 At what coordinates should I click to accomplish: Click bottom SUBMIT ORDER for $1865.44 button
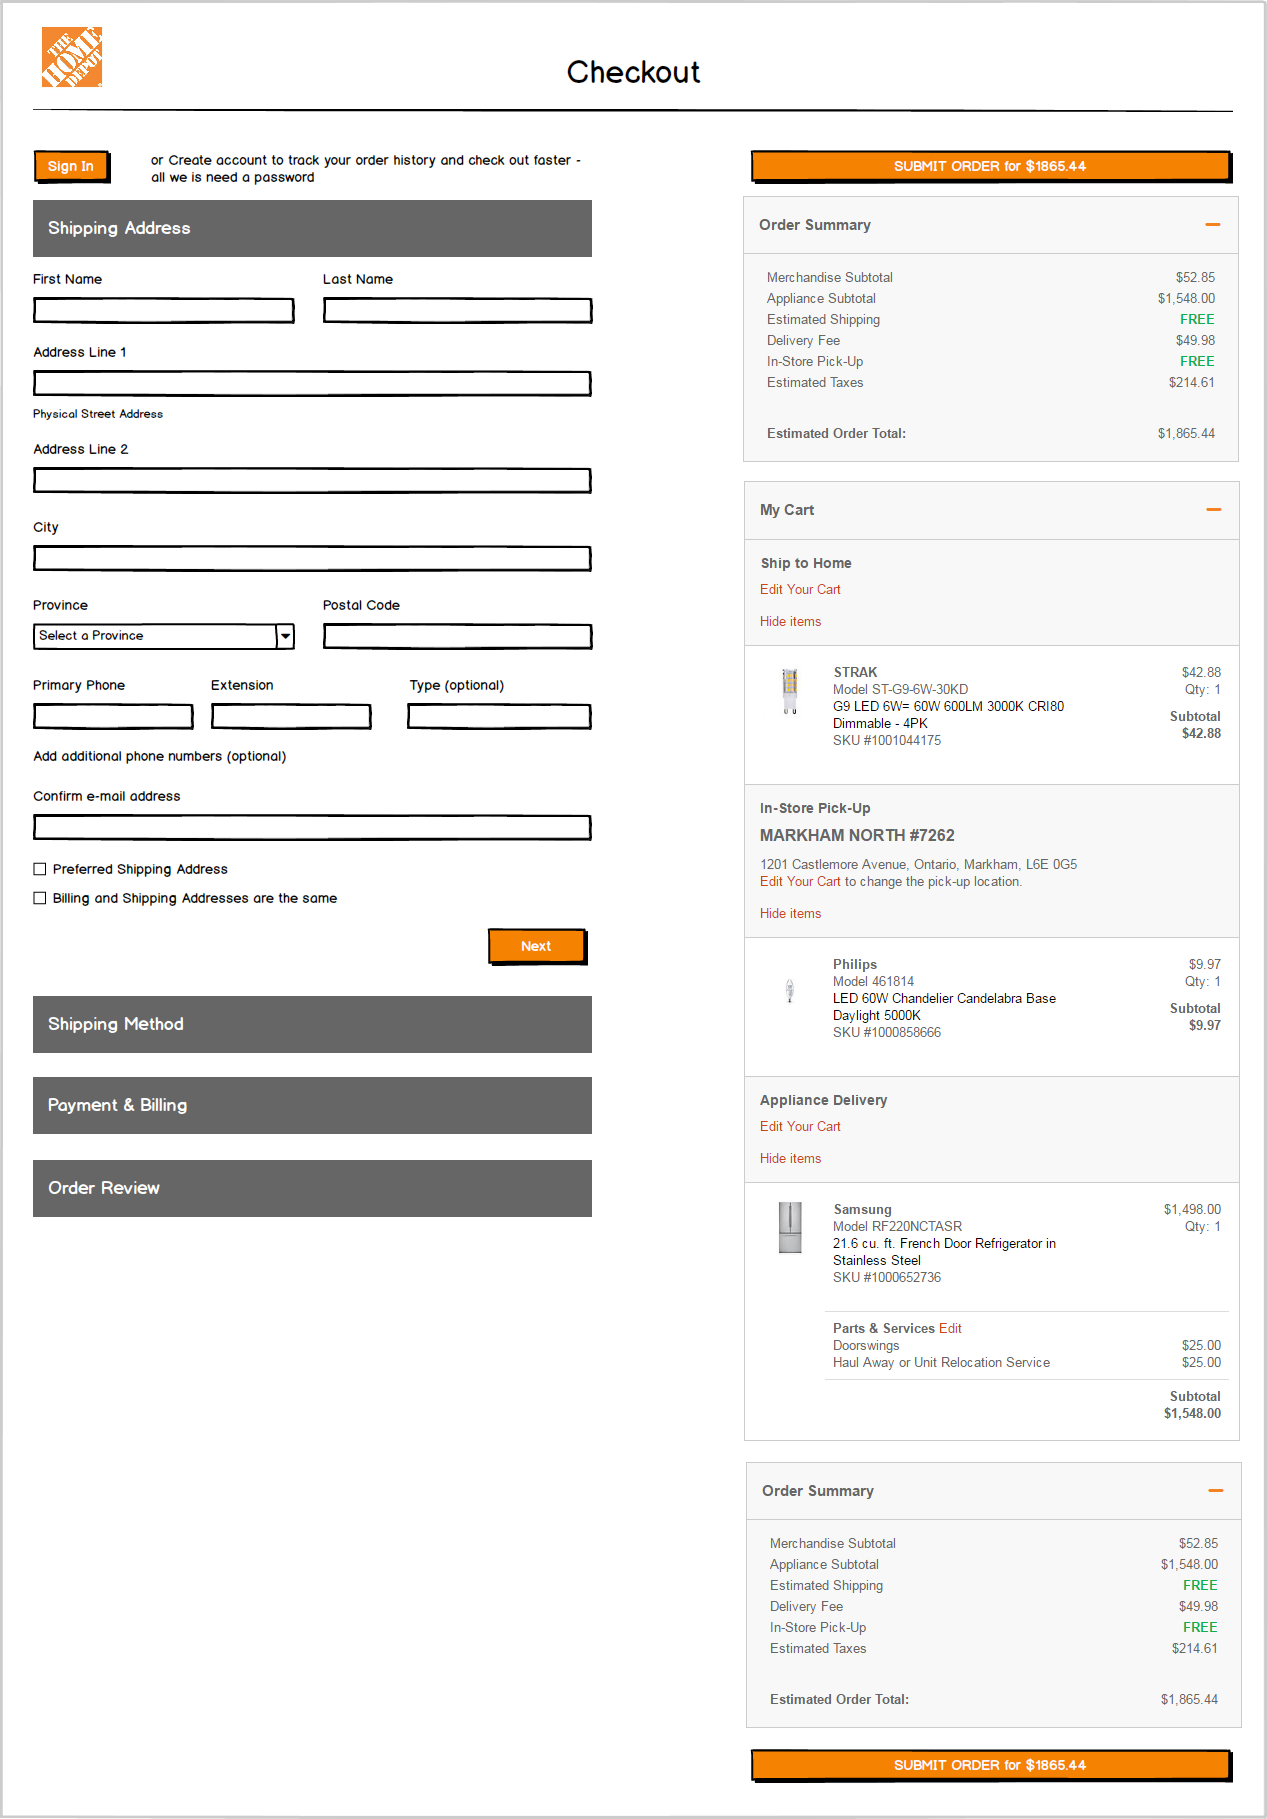pos(990,1765)
